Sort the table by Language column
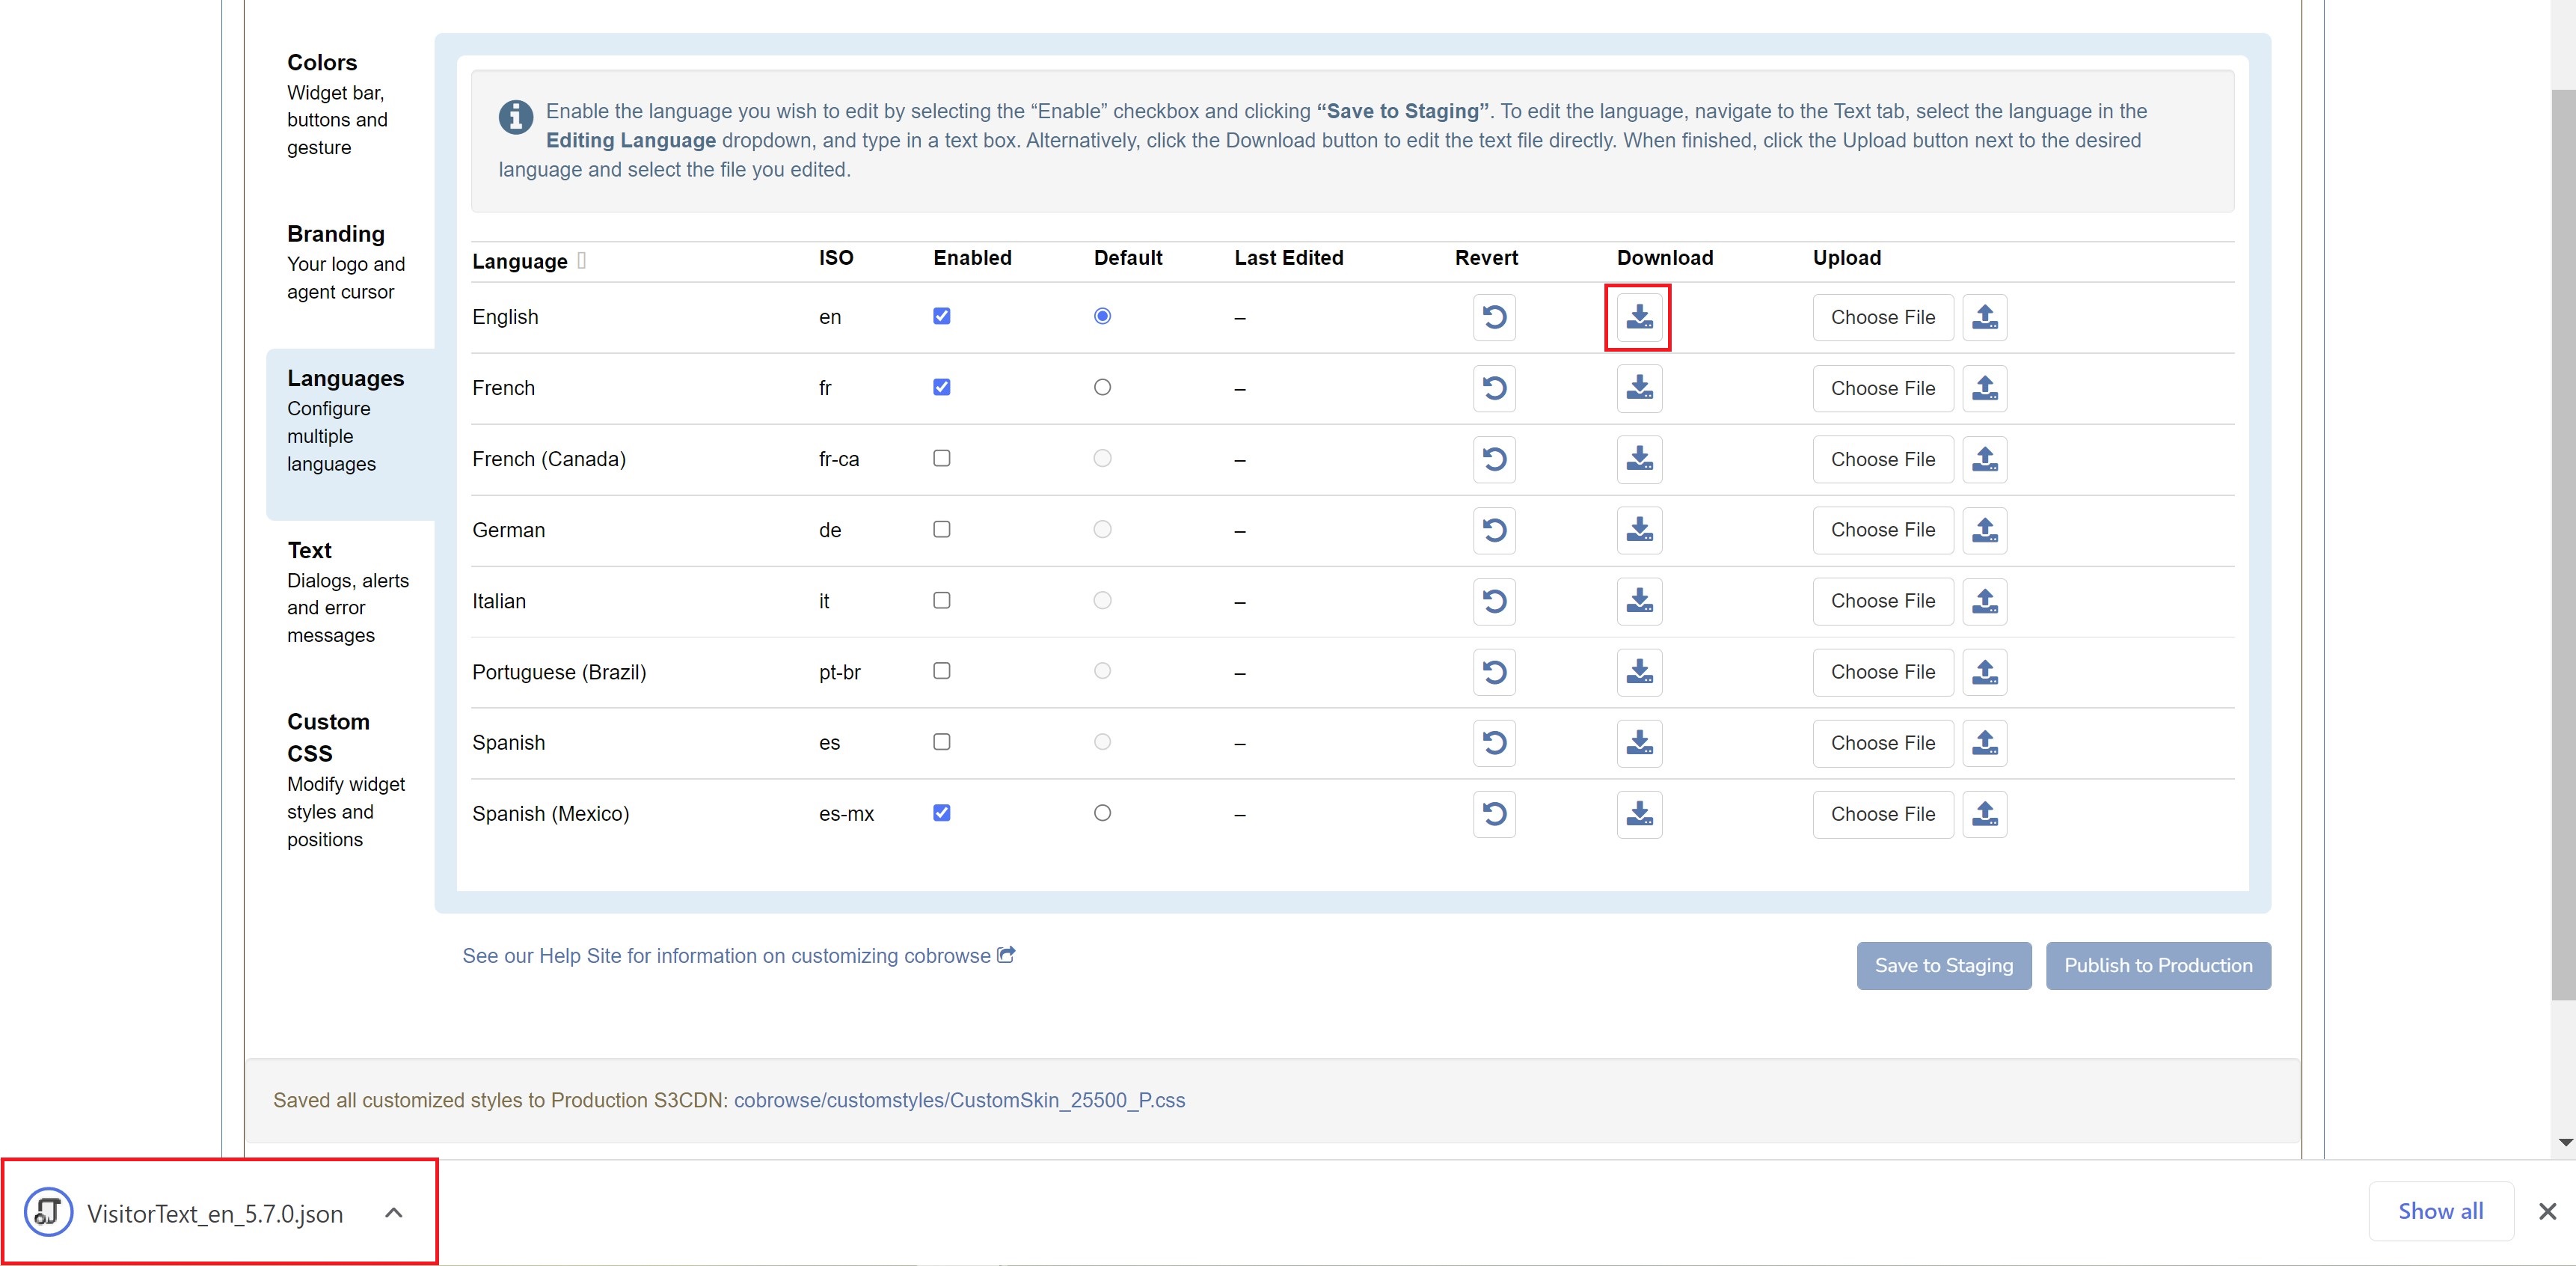Screen dimensions: 2576x1266 tap(520, 261)
